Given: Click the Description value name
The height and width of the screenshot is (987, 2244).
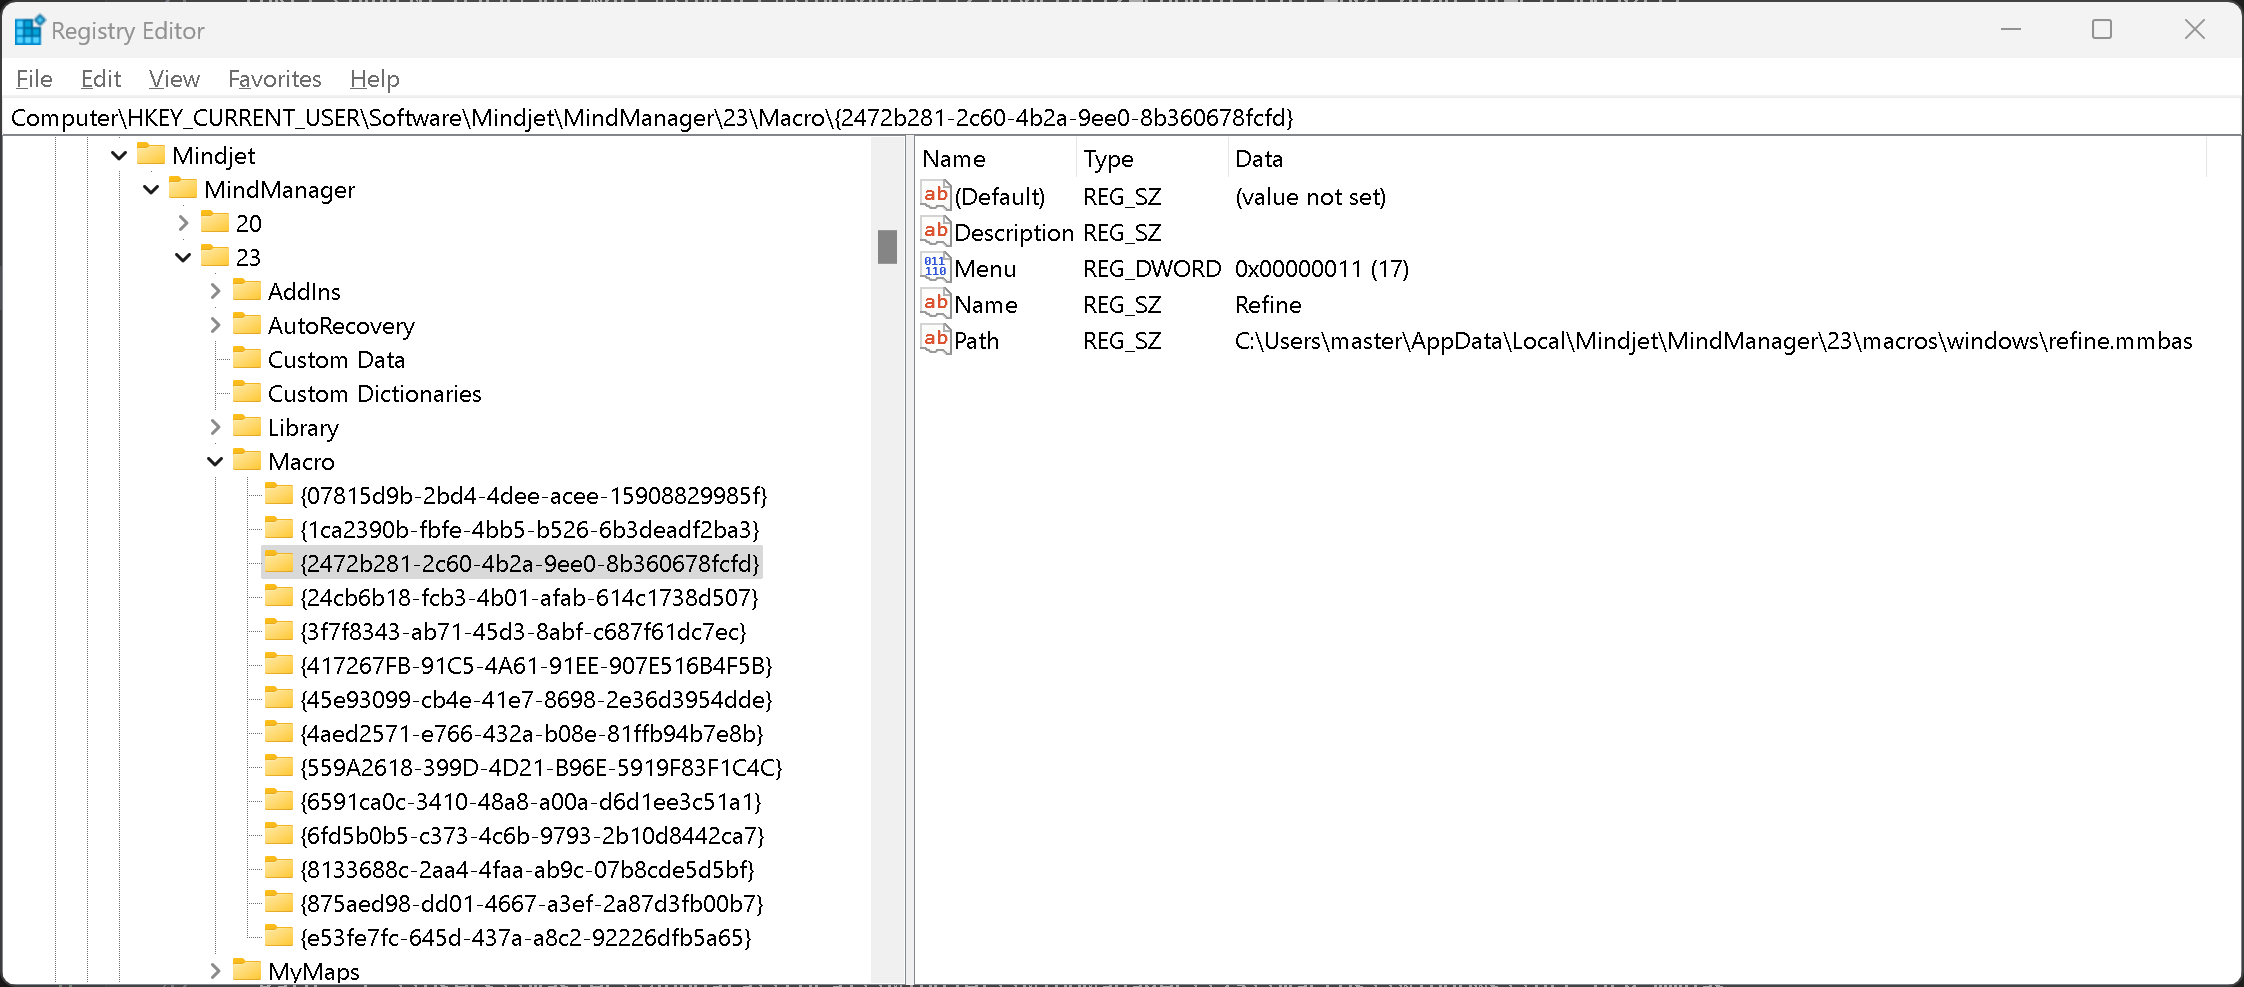Looking at the screenshot, I should [x=1014, y=232].
